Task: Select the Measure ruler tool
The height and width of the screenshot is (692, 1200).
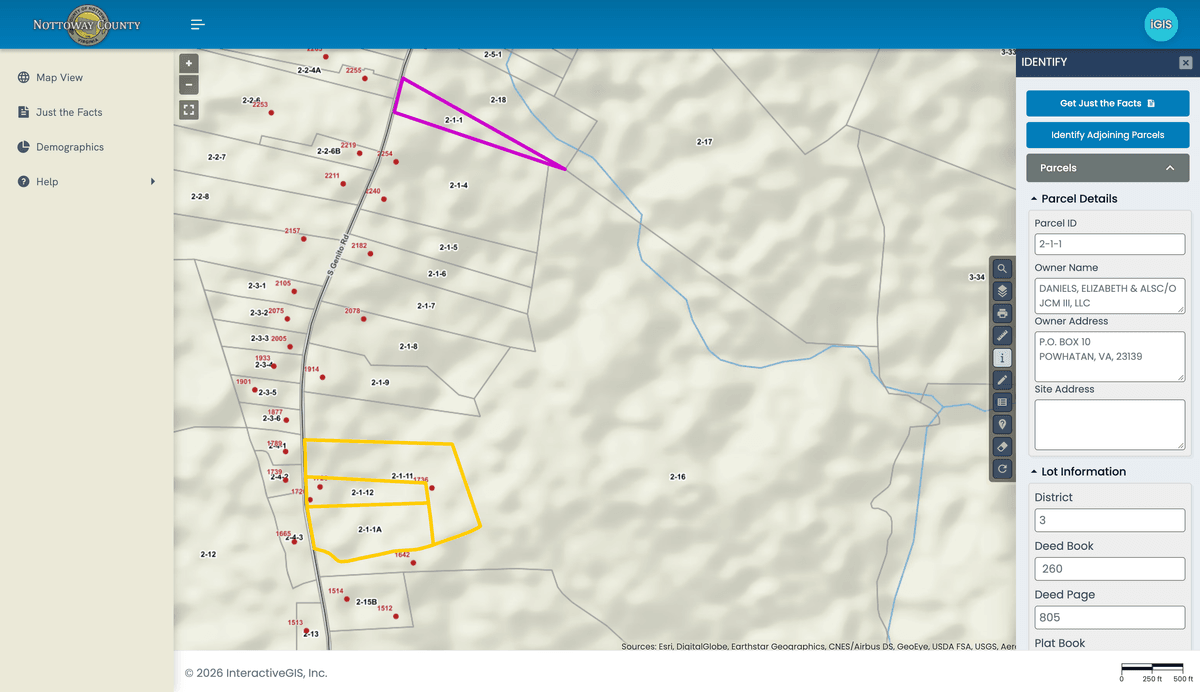Action: tap(1003, 336)
